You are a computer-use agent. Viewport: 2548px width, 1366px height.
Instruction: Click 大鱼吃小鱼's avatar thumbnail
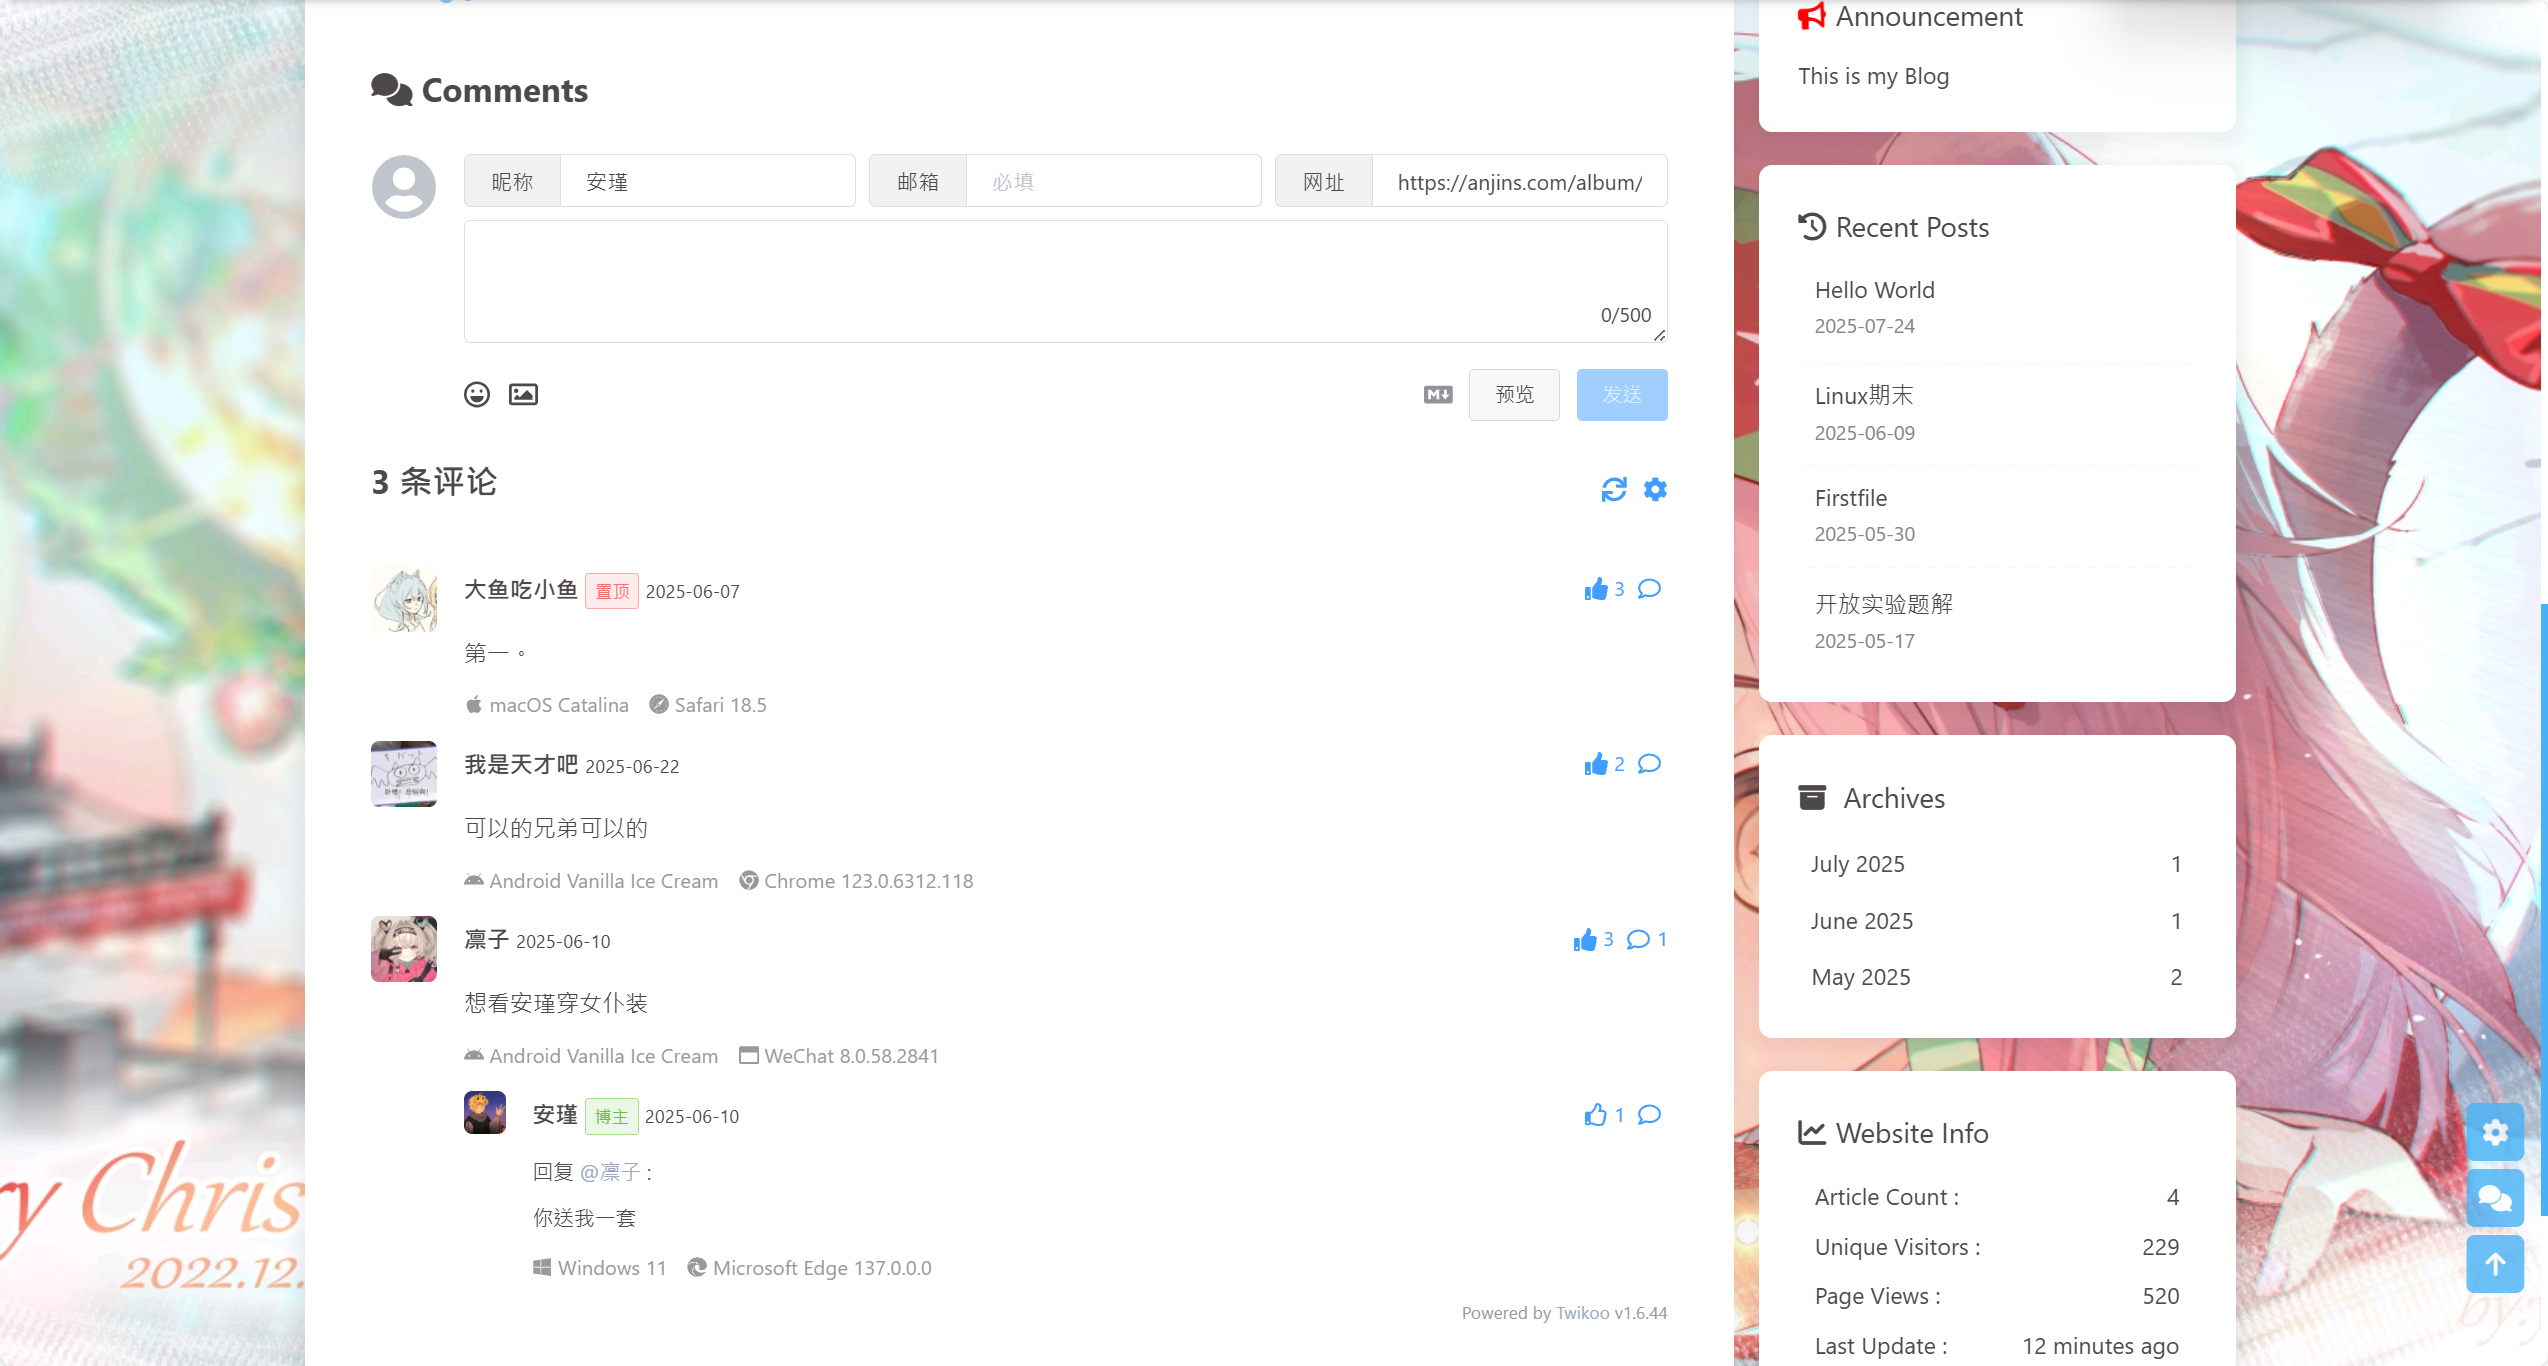tap(404, 599)
